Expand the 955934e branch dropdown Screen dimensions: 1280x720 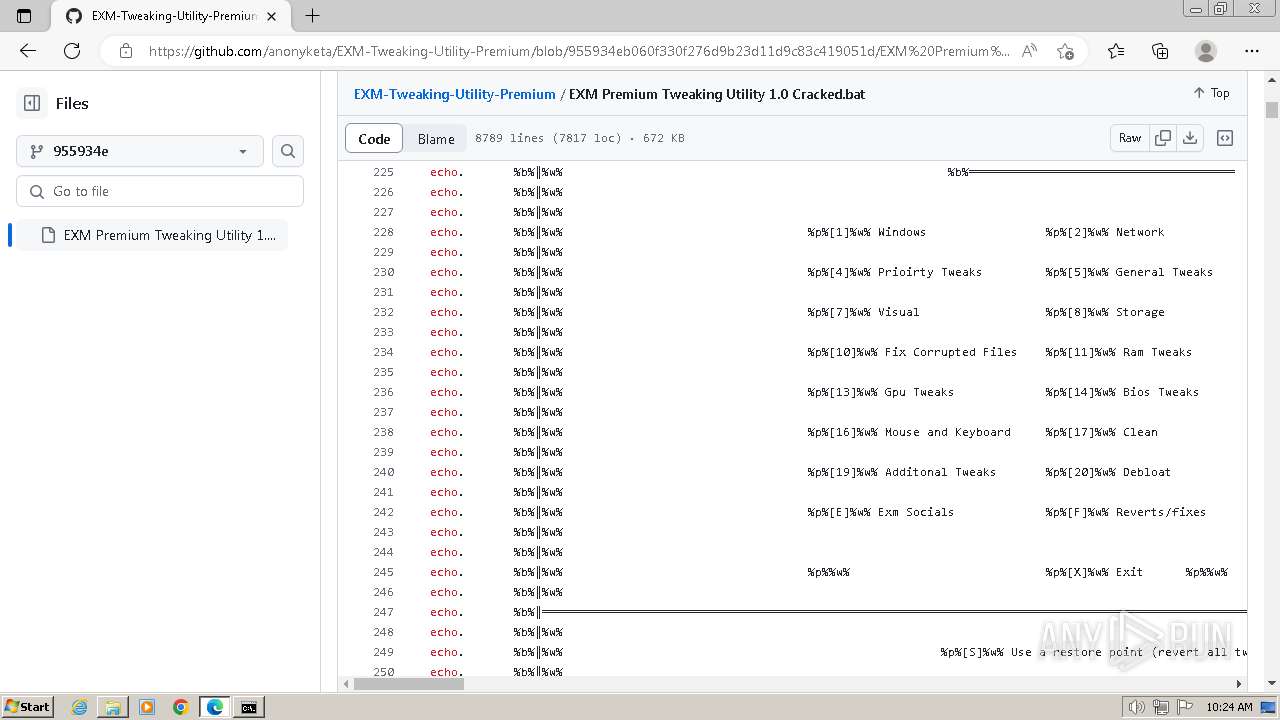pos(140,151)
